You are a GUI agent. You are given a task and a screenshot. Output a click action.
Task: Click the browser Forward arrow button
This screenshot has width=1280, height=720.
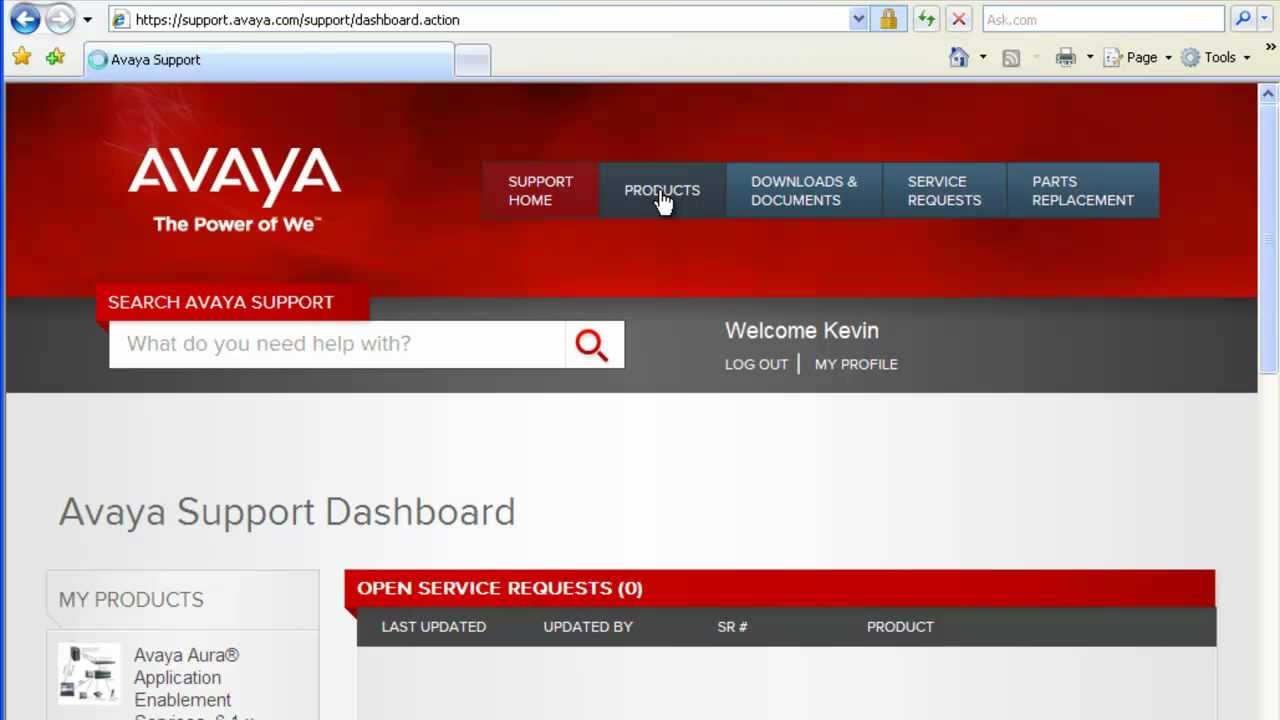[60, 19]
